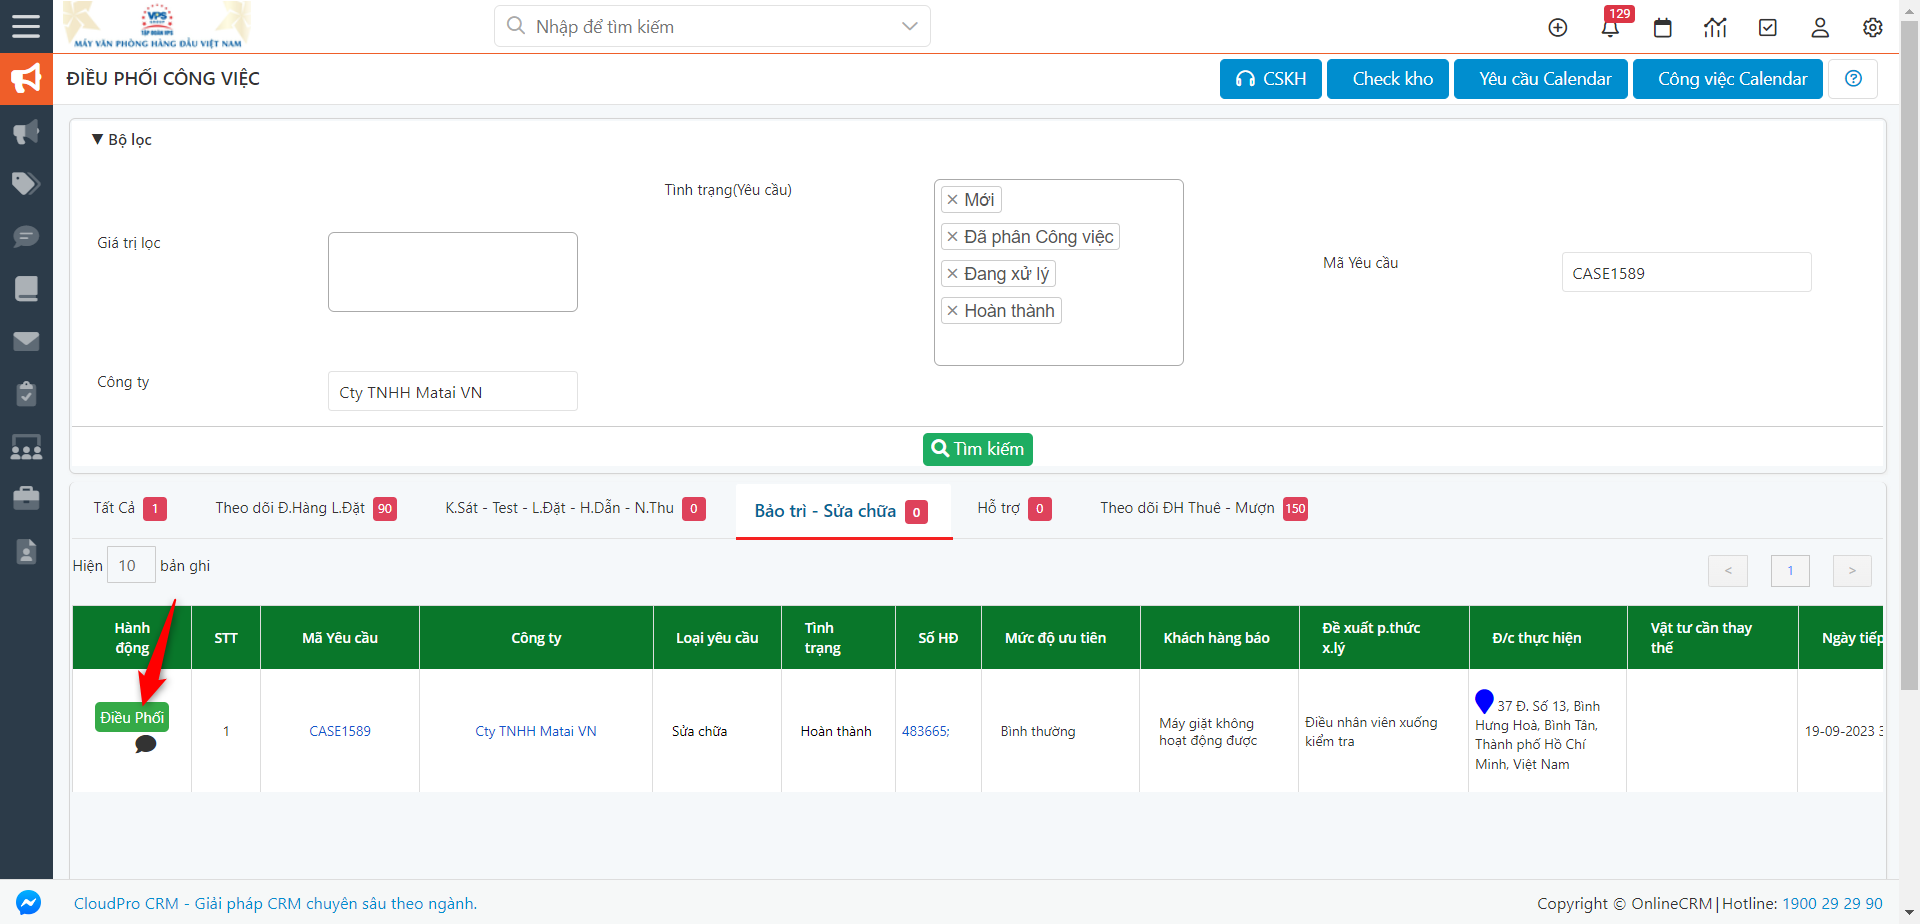Go to next page of results
This screenshot has height=924, width=1920.
click(1852, 570)
